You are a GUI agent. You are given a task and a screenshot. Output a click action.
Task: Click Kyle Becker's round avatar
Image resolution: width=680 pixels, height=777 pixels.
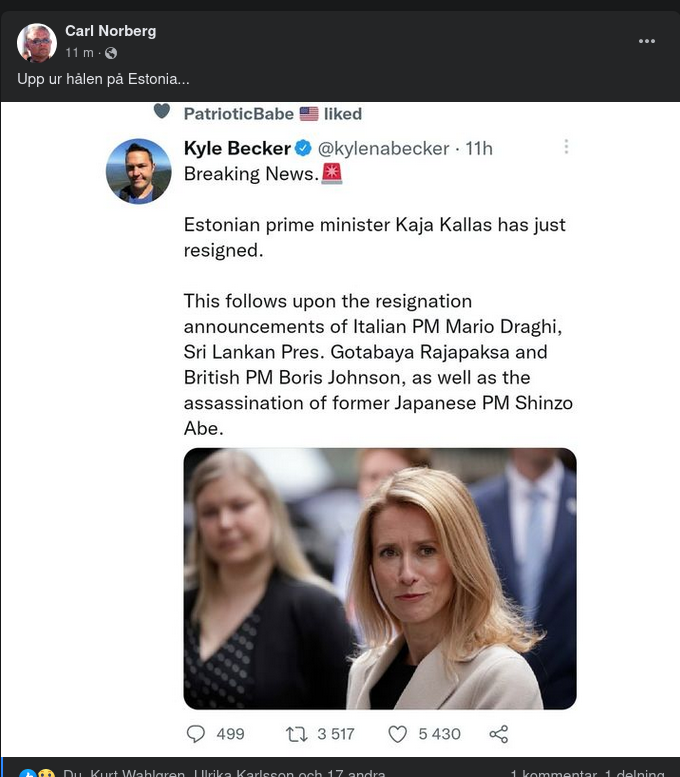point(139,171)
